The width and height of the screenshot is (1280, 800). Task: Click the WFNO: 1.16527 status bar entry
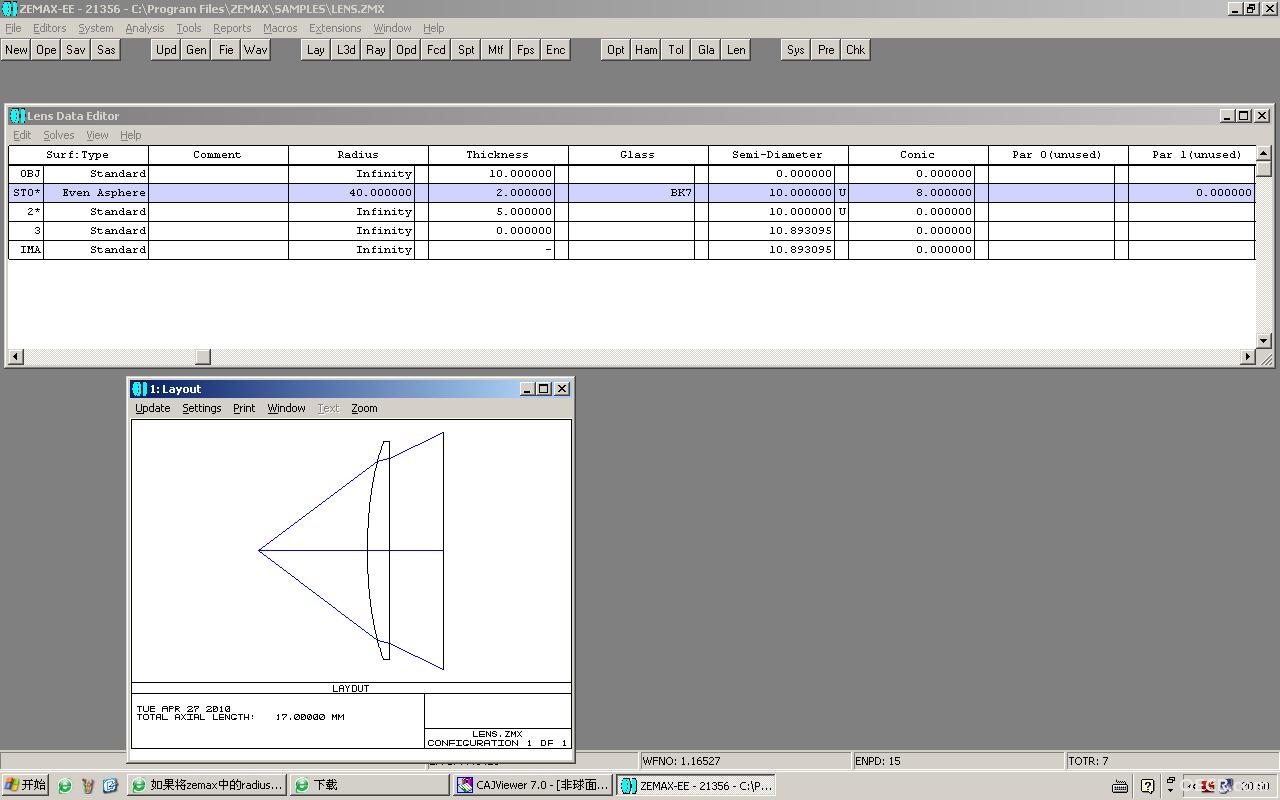pos(744,761)
